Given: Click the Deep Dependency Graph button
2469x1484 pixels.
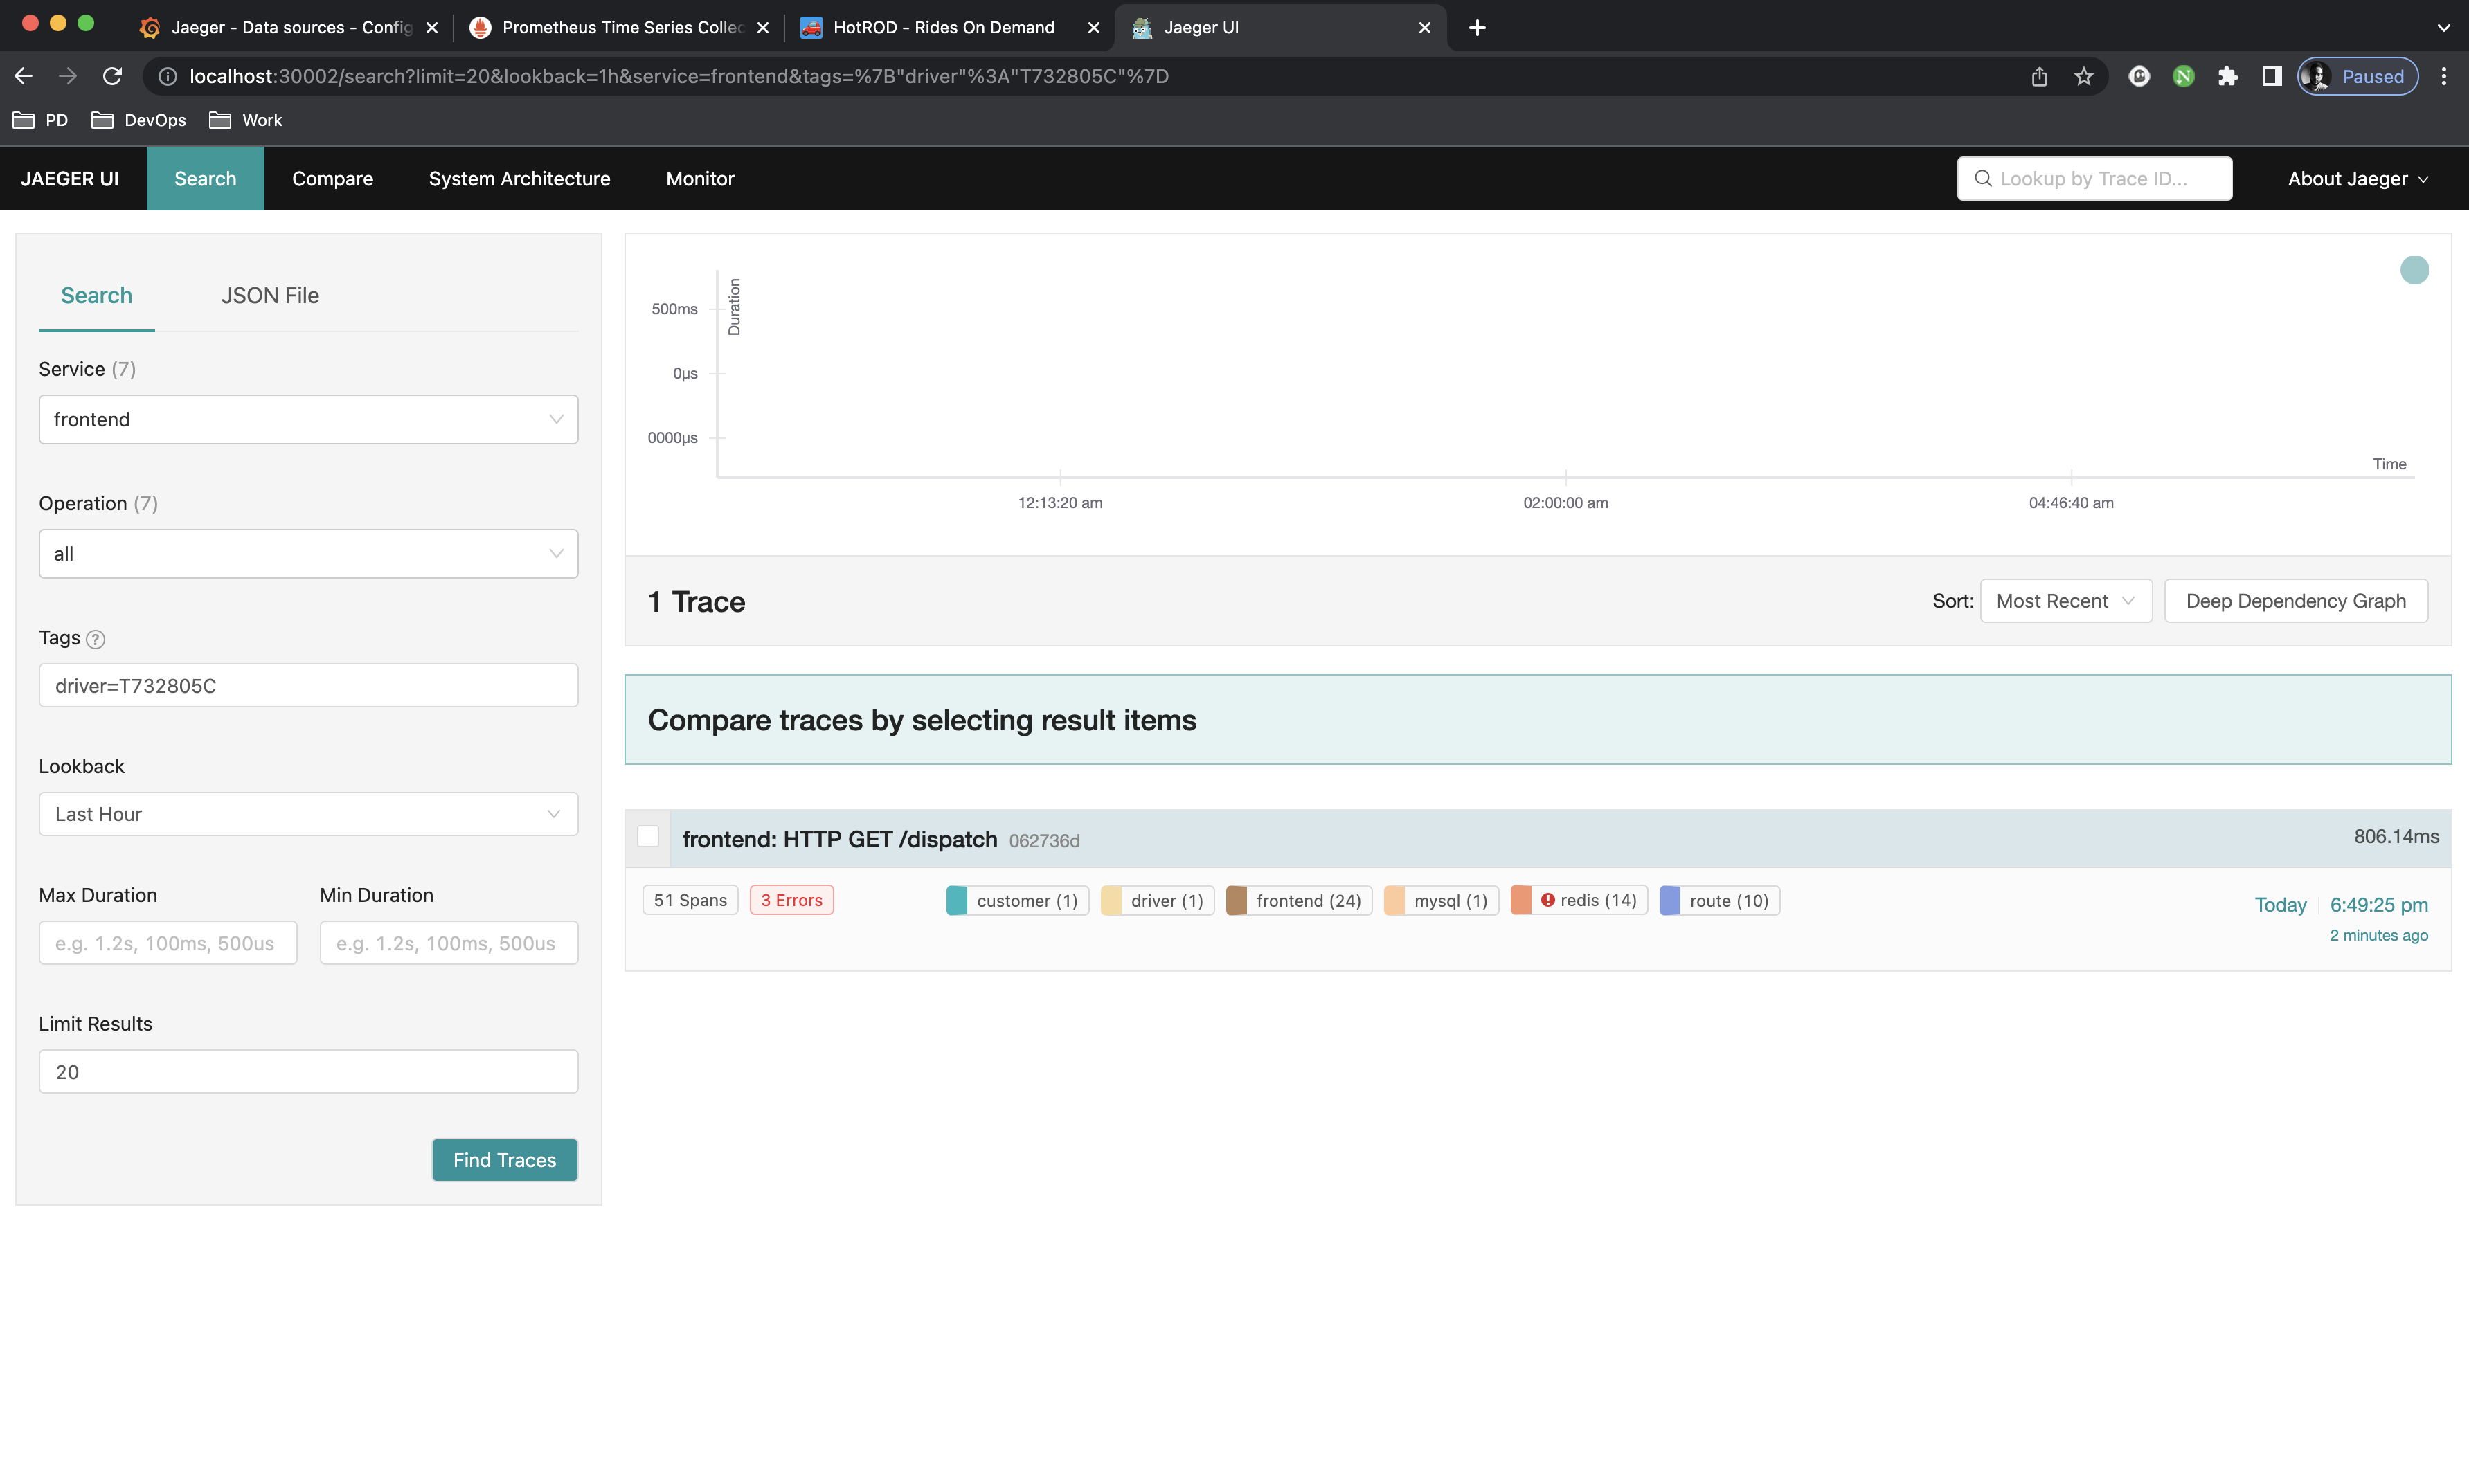Looking at the screenshot, I should pos(2295,601).
